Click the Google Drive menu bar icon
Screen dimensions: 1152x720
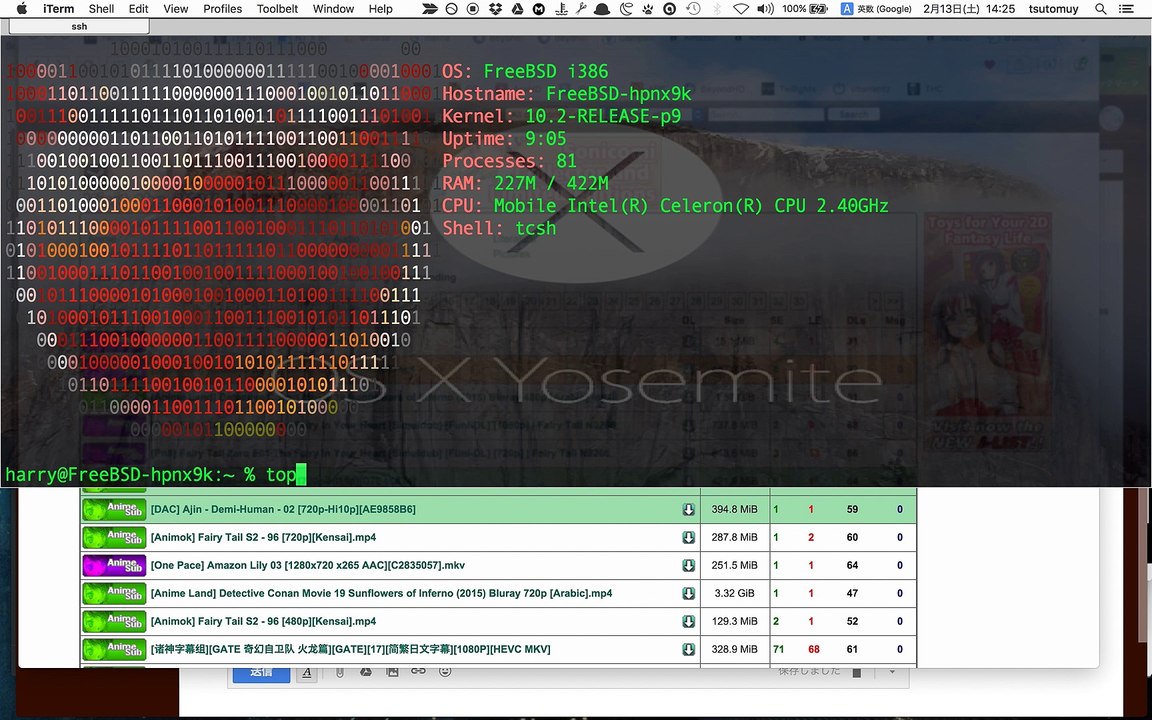[x=516, y=9]
